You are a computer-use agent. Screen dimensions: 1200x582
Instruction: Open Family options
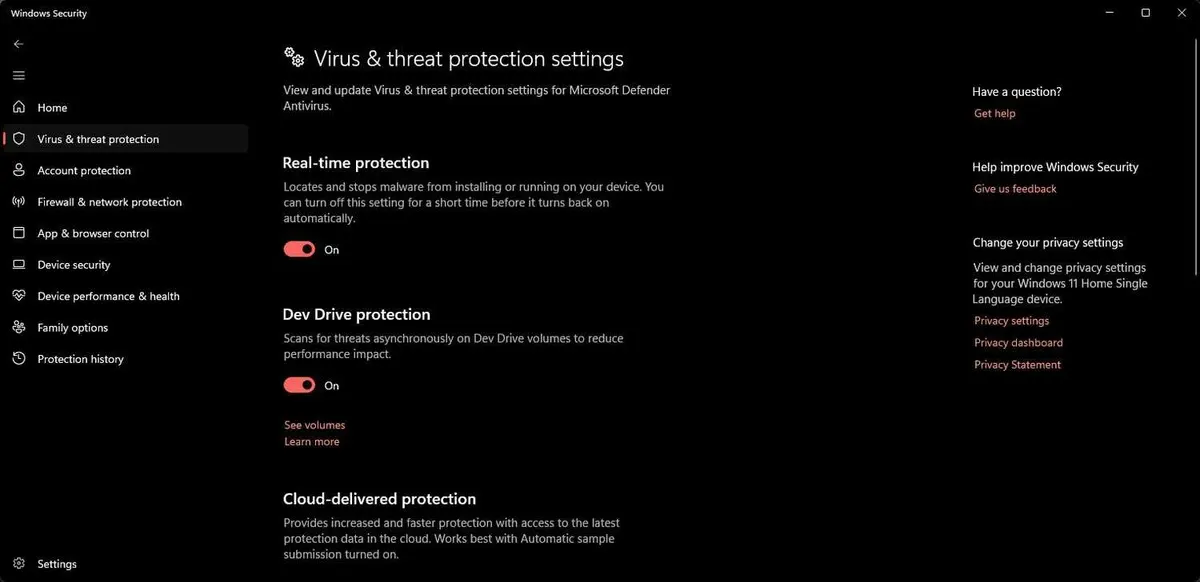[x=72, y=327]
